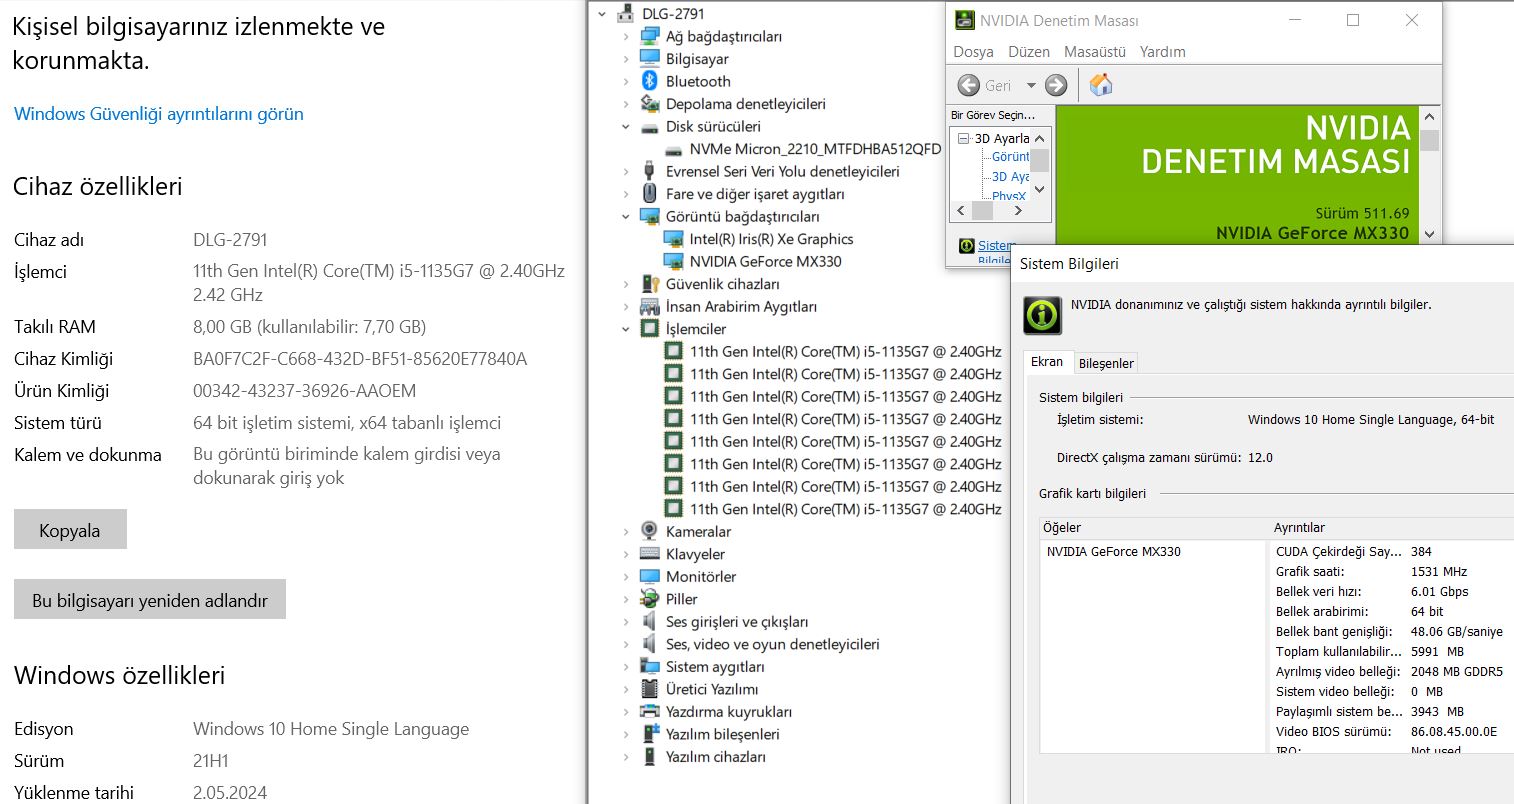Open the Düzen menu
Image resolution: width=1514 pixels, height=804 pixels.
point(1029,52)
